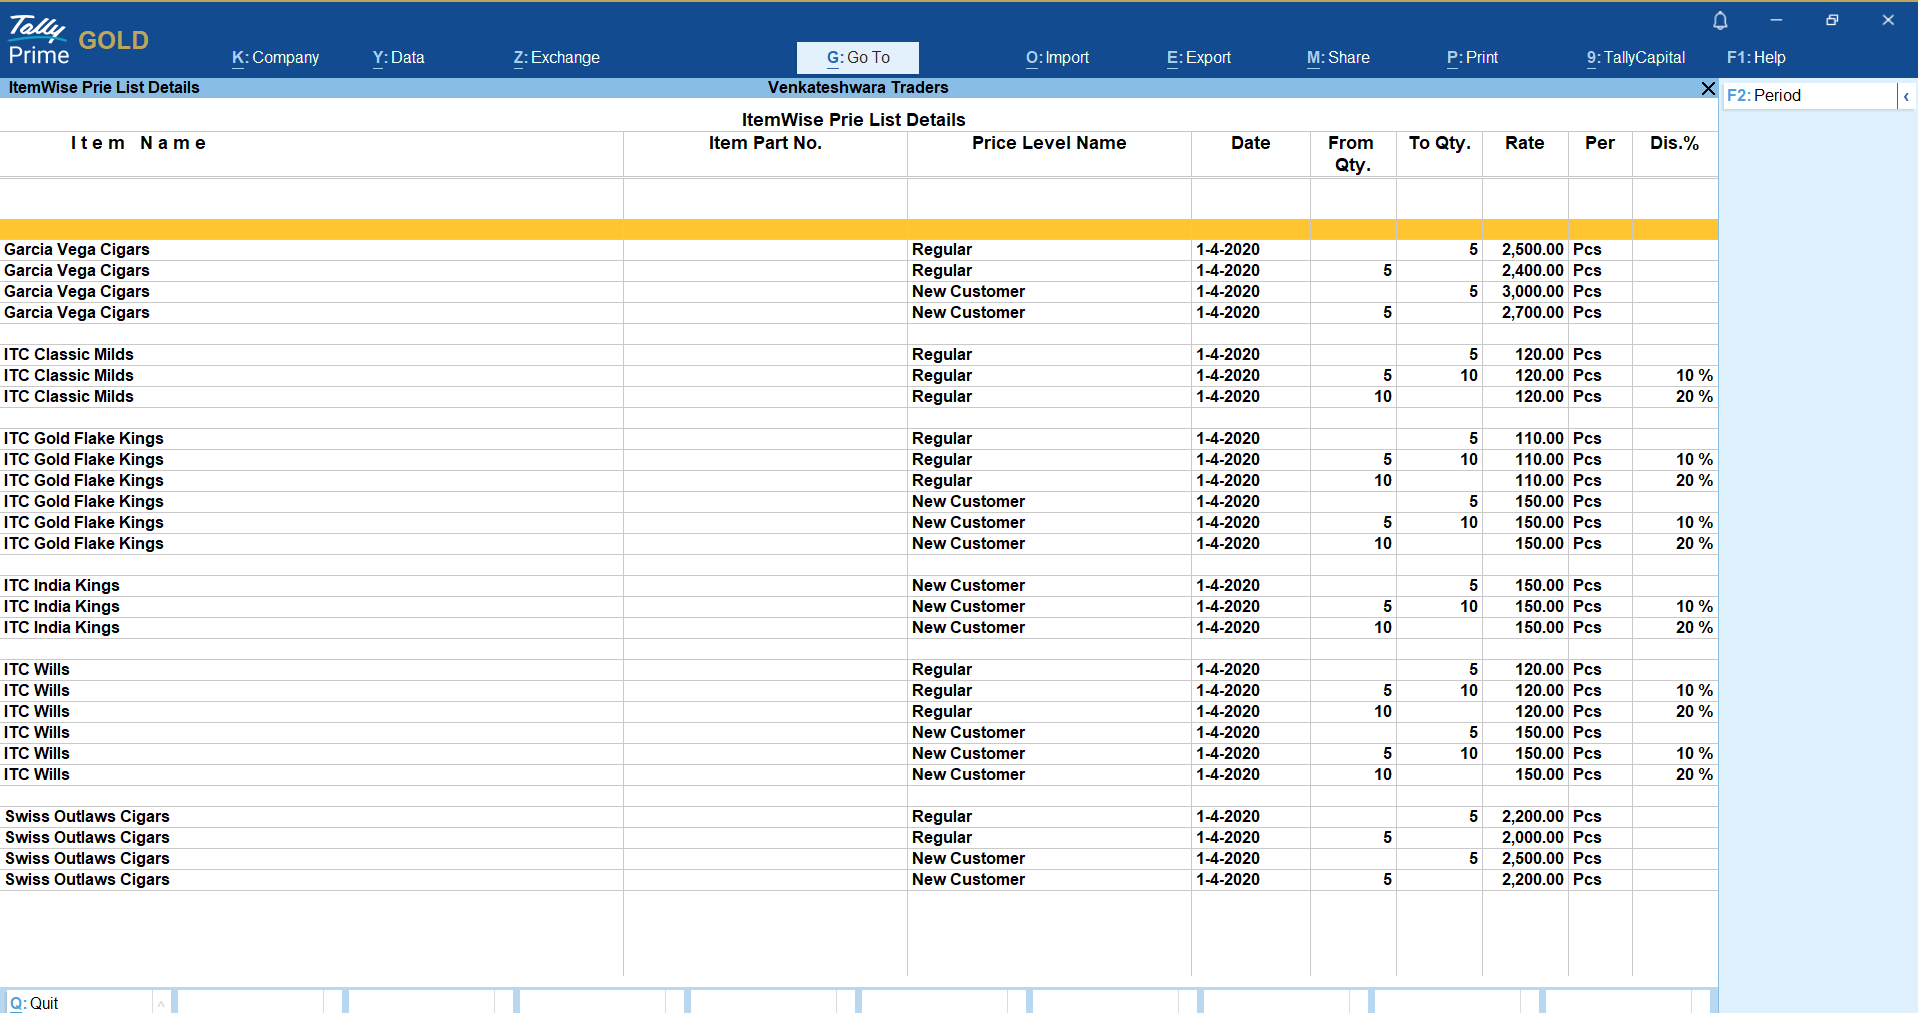The height and width of the screenshot is (1013, 1918).
Task: Open the Share menu
Action: pyautogui.click(x=1338, y=58)
